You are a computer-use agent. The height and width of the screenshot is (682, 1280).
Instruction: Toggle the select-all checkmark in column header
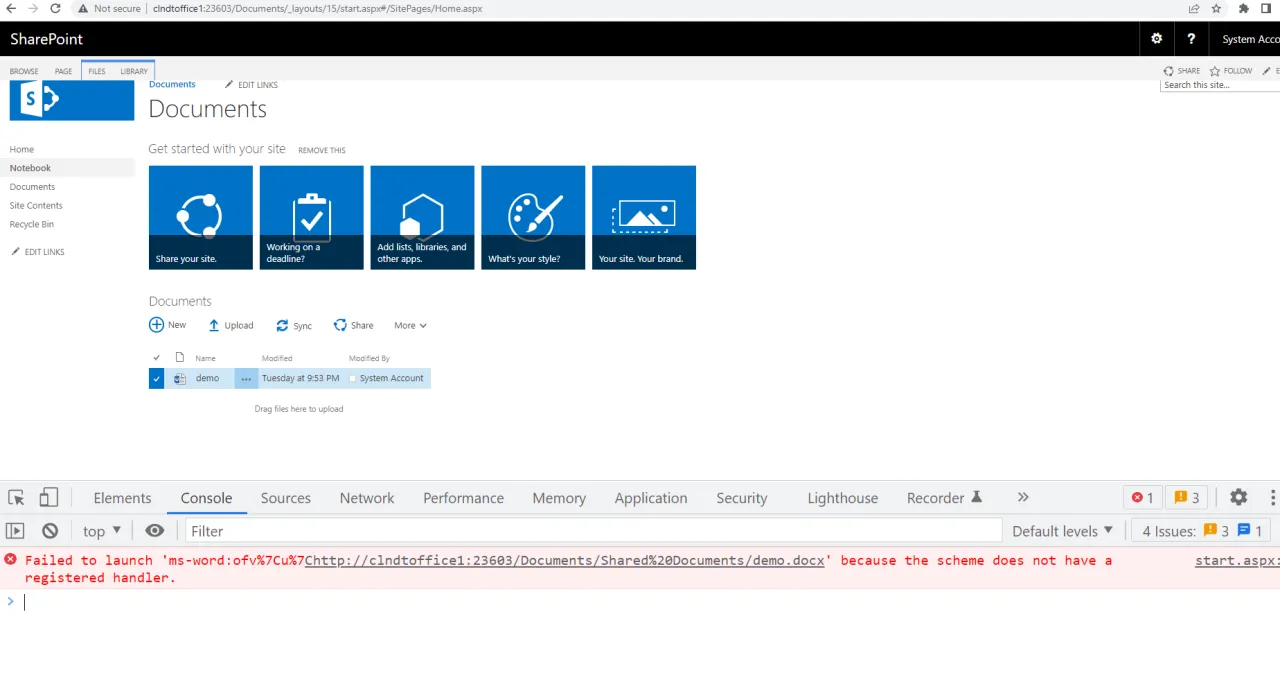(156, 358)
